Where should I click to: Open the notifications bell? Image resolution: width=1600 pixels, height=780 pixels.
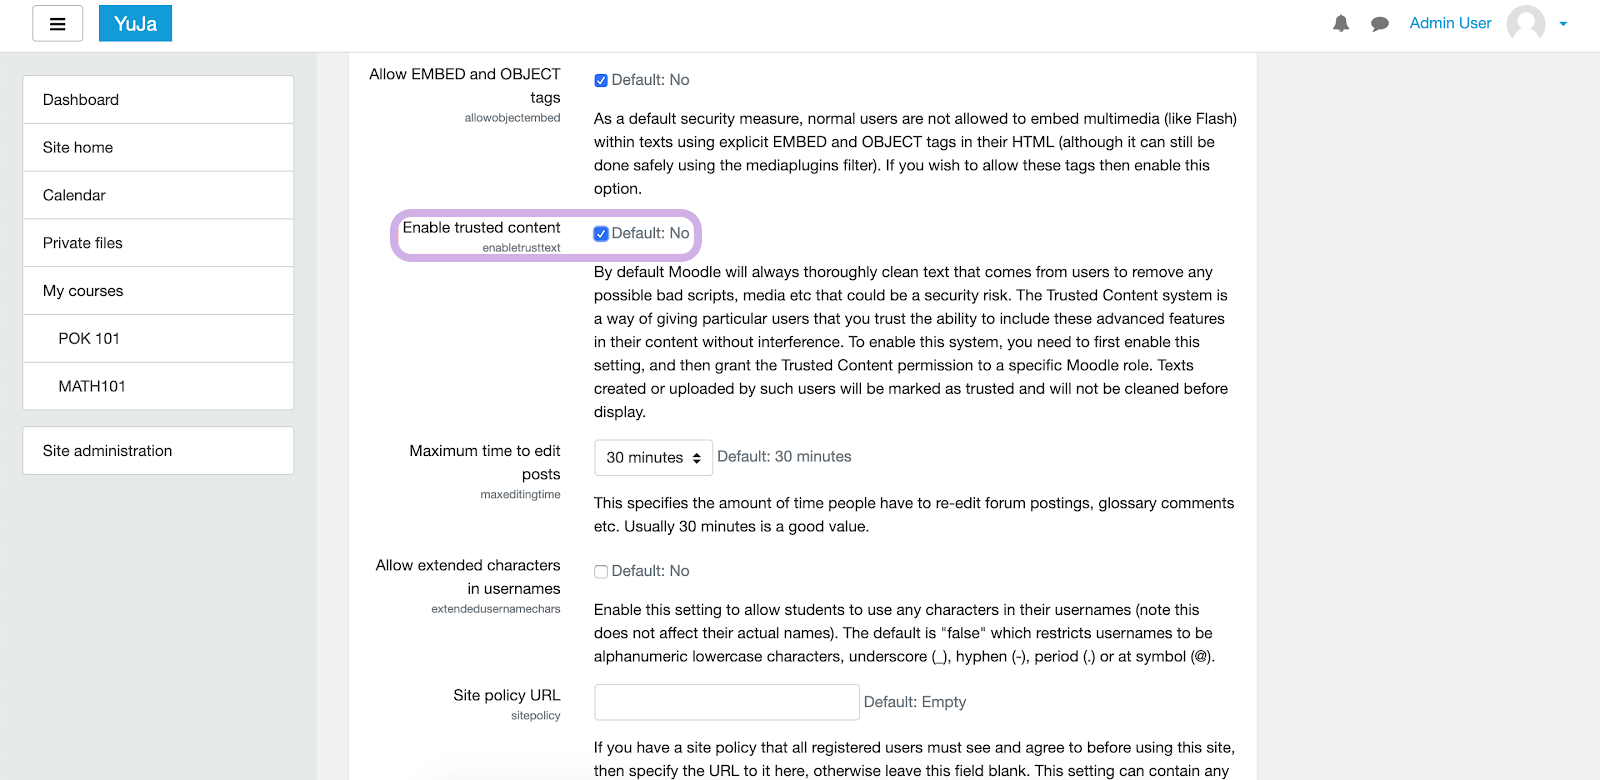[1341, 24]
